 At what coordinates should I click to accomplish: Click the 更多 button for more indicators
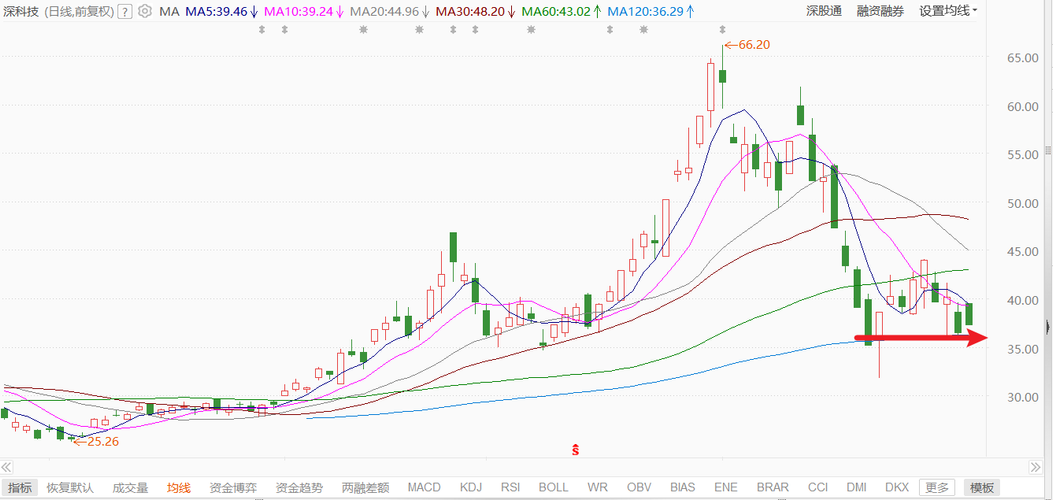937,488
